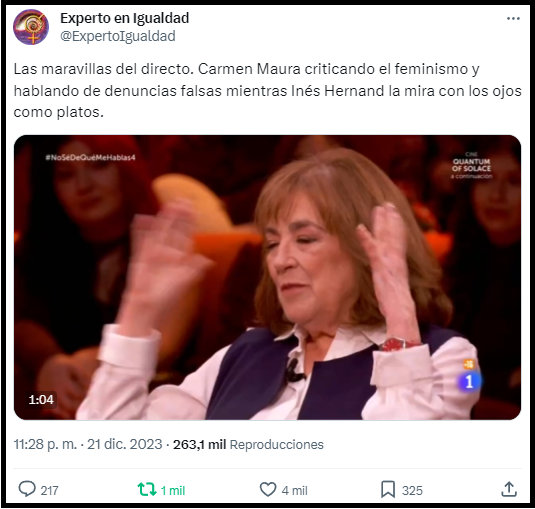Click the Experto en Igualdad display name
The width and height of the screenshot is (535, 509).
pos(125,18)
